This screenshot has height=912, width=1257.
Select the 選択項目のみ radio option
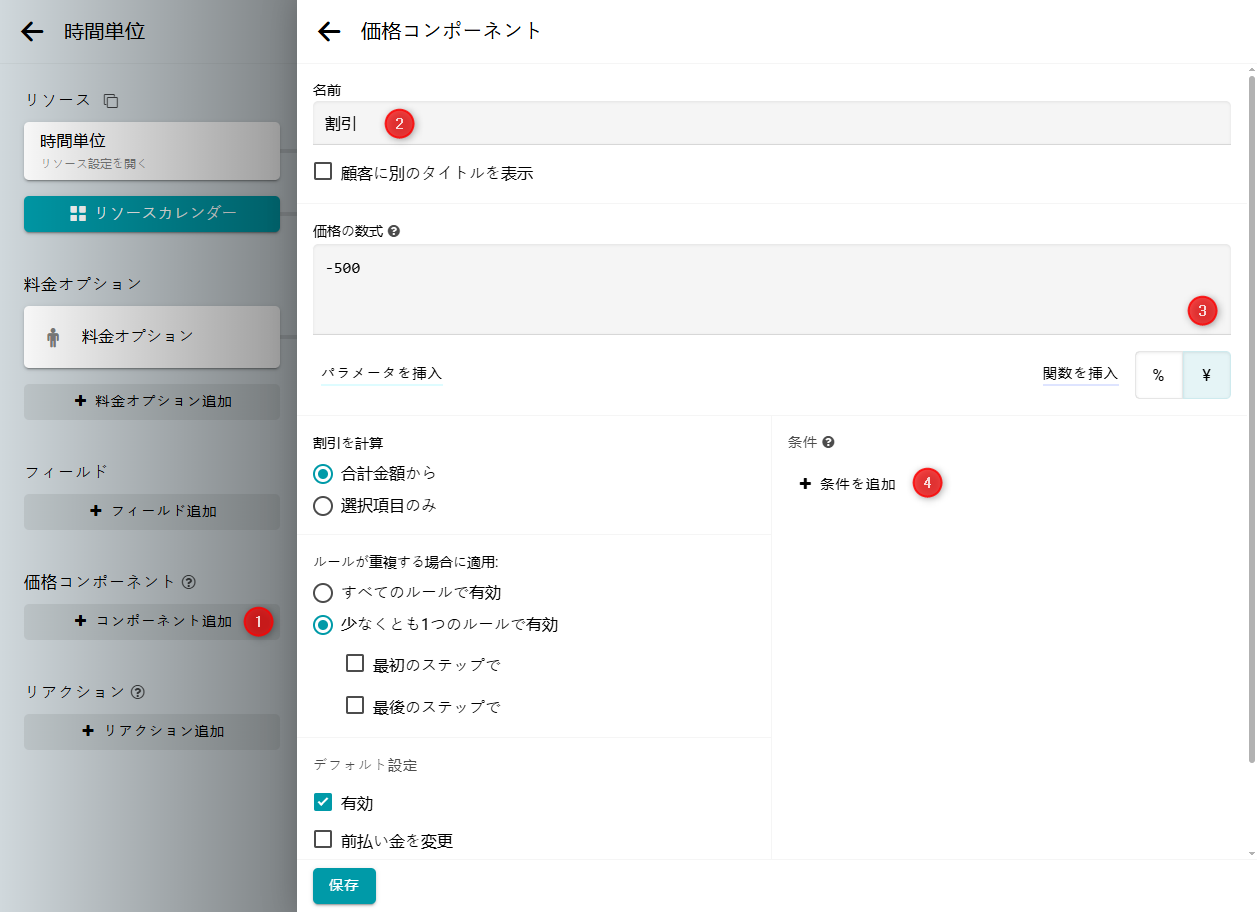tap(323, 506)
